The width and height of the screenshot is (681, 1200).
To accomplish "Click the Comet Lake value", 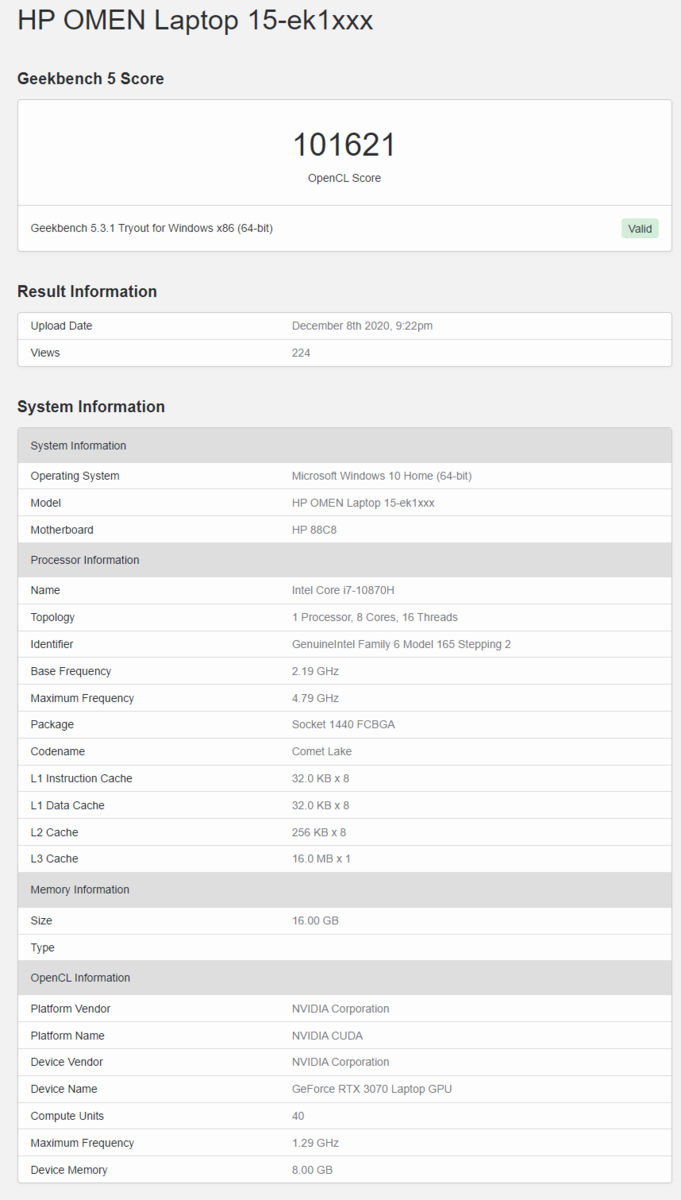I will (322, 751).
